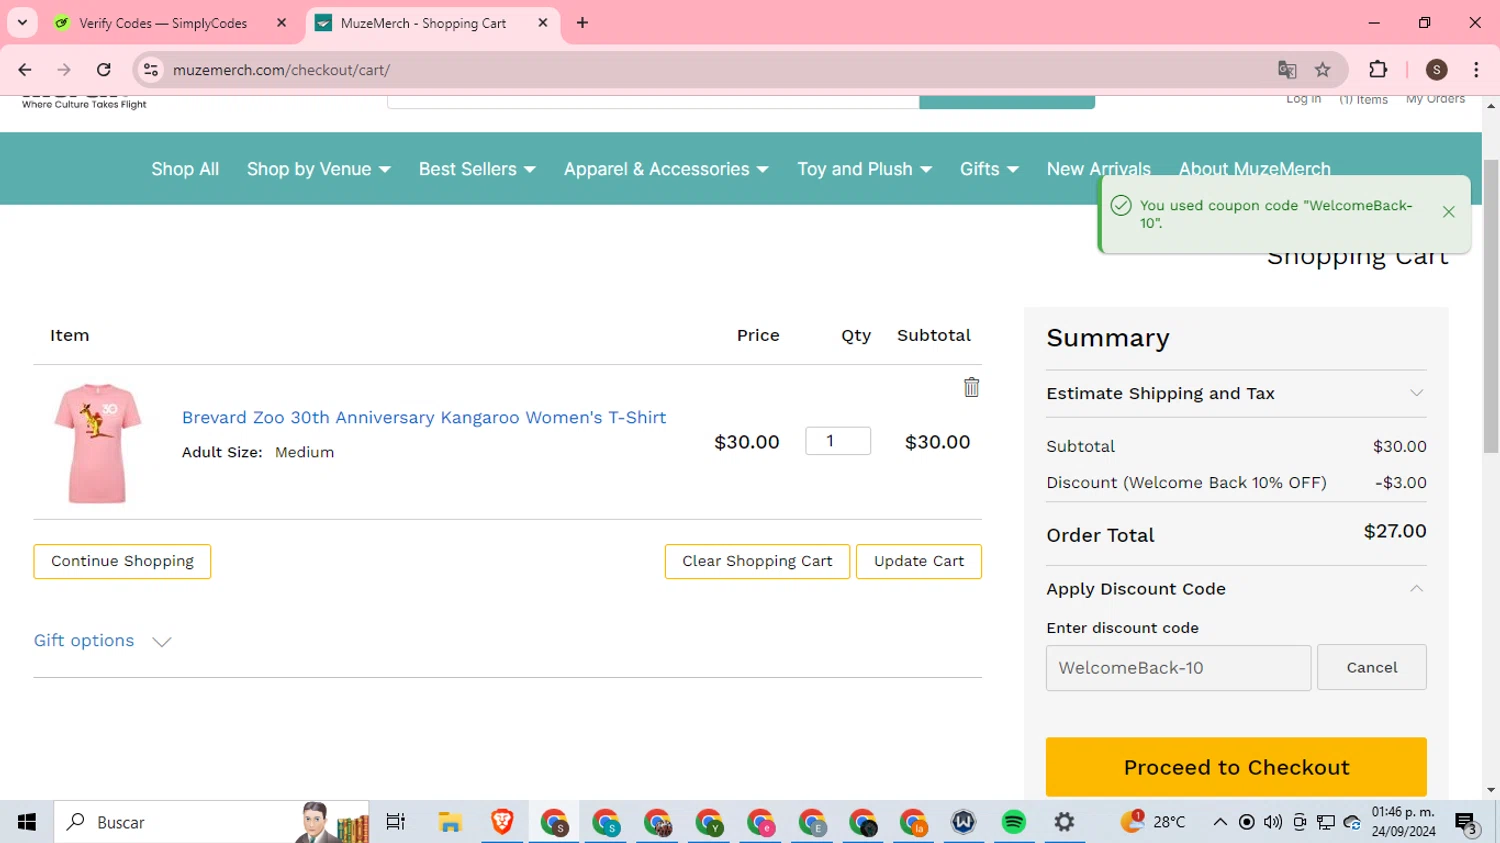
Task: Show hidden system tray icons
Action: pos(1220,822)
